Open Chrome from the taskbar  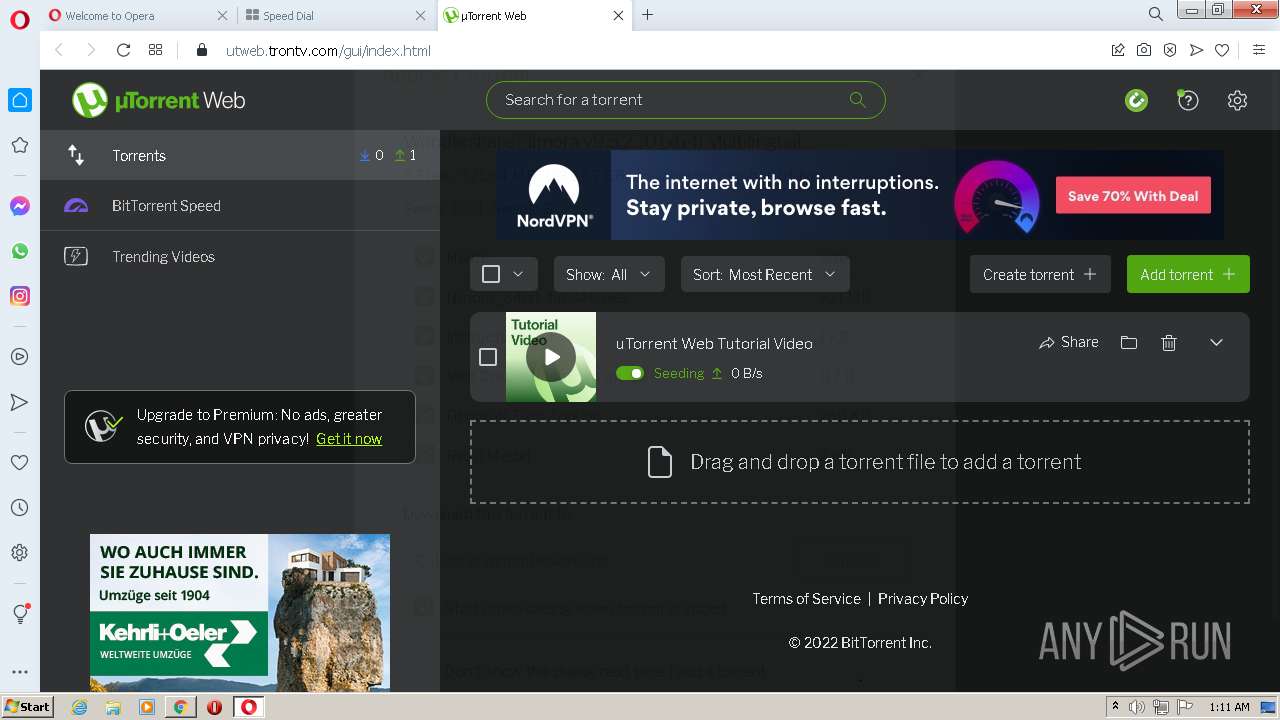pos(180,706)
